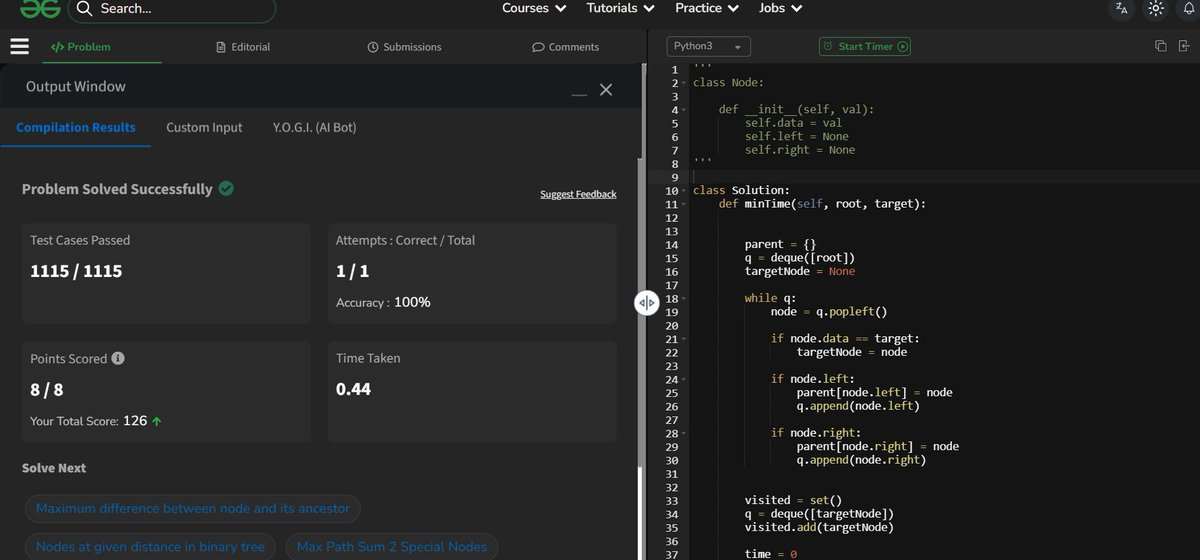
Task: Open Nodes at given distance in binary tree
Action: click(x=150, y=546)
